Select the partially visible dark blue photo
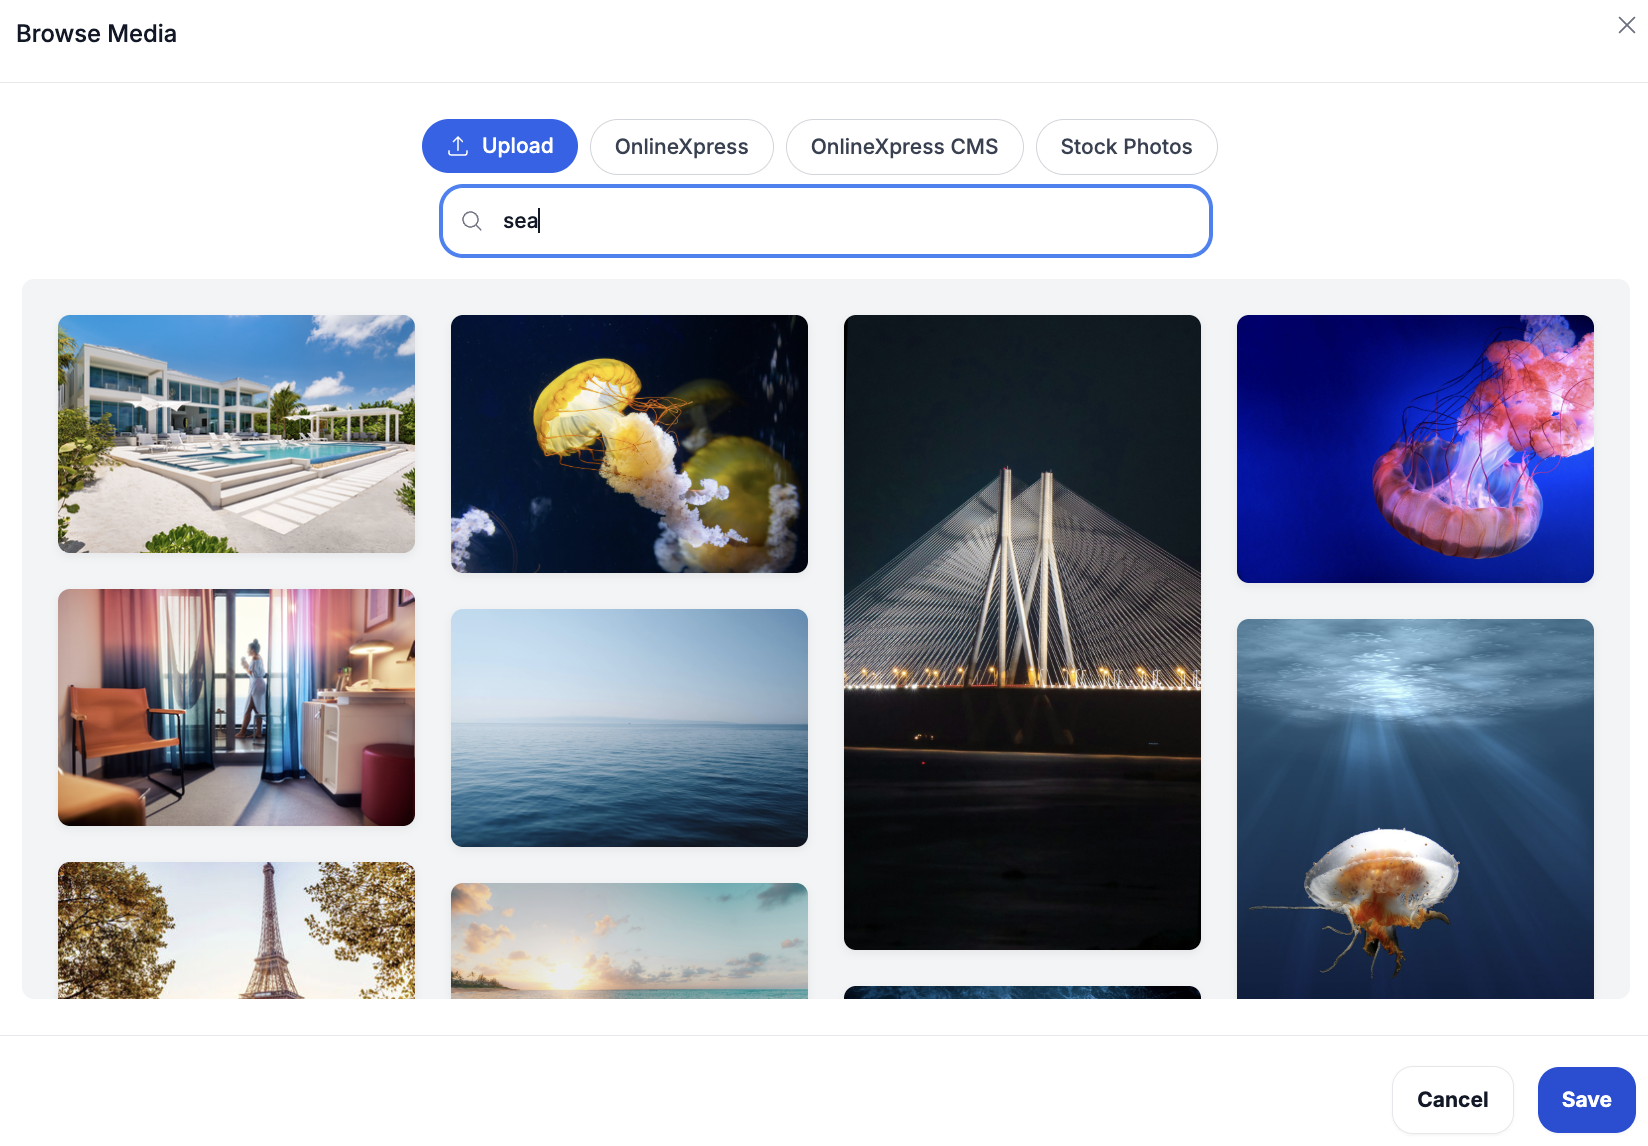This screenshot has width=1648, height=1146. pyautogui.click(x=1022, y=992)
